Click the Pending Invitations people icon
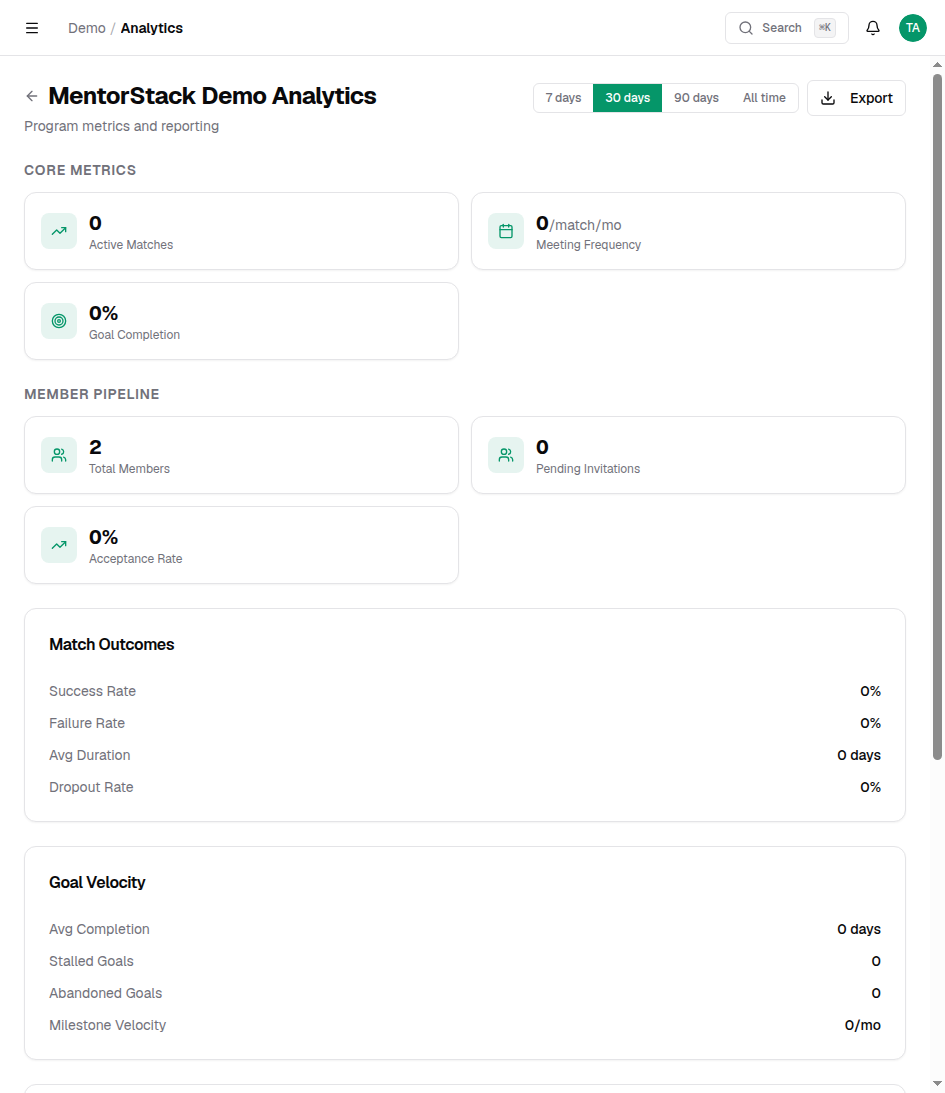The image size is (945, 1093). pos(506,455)
